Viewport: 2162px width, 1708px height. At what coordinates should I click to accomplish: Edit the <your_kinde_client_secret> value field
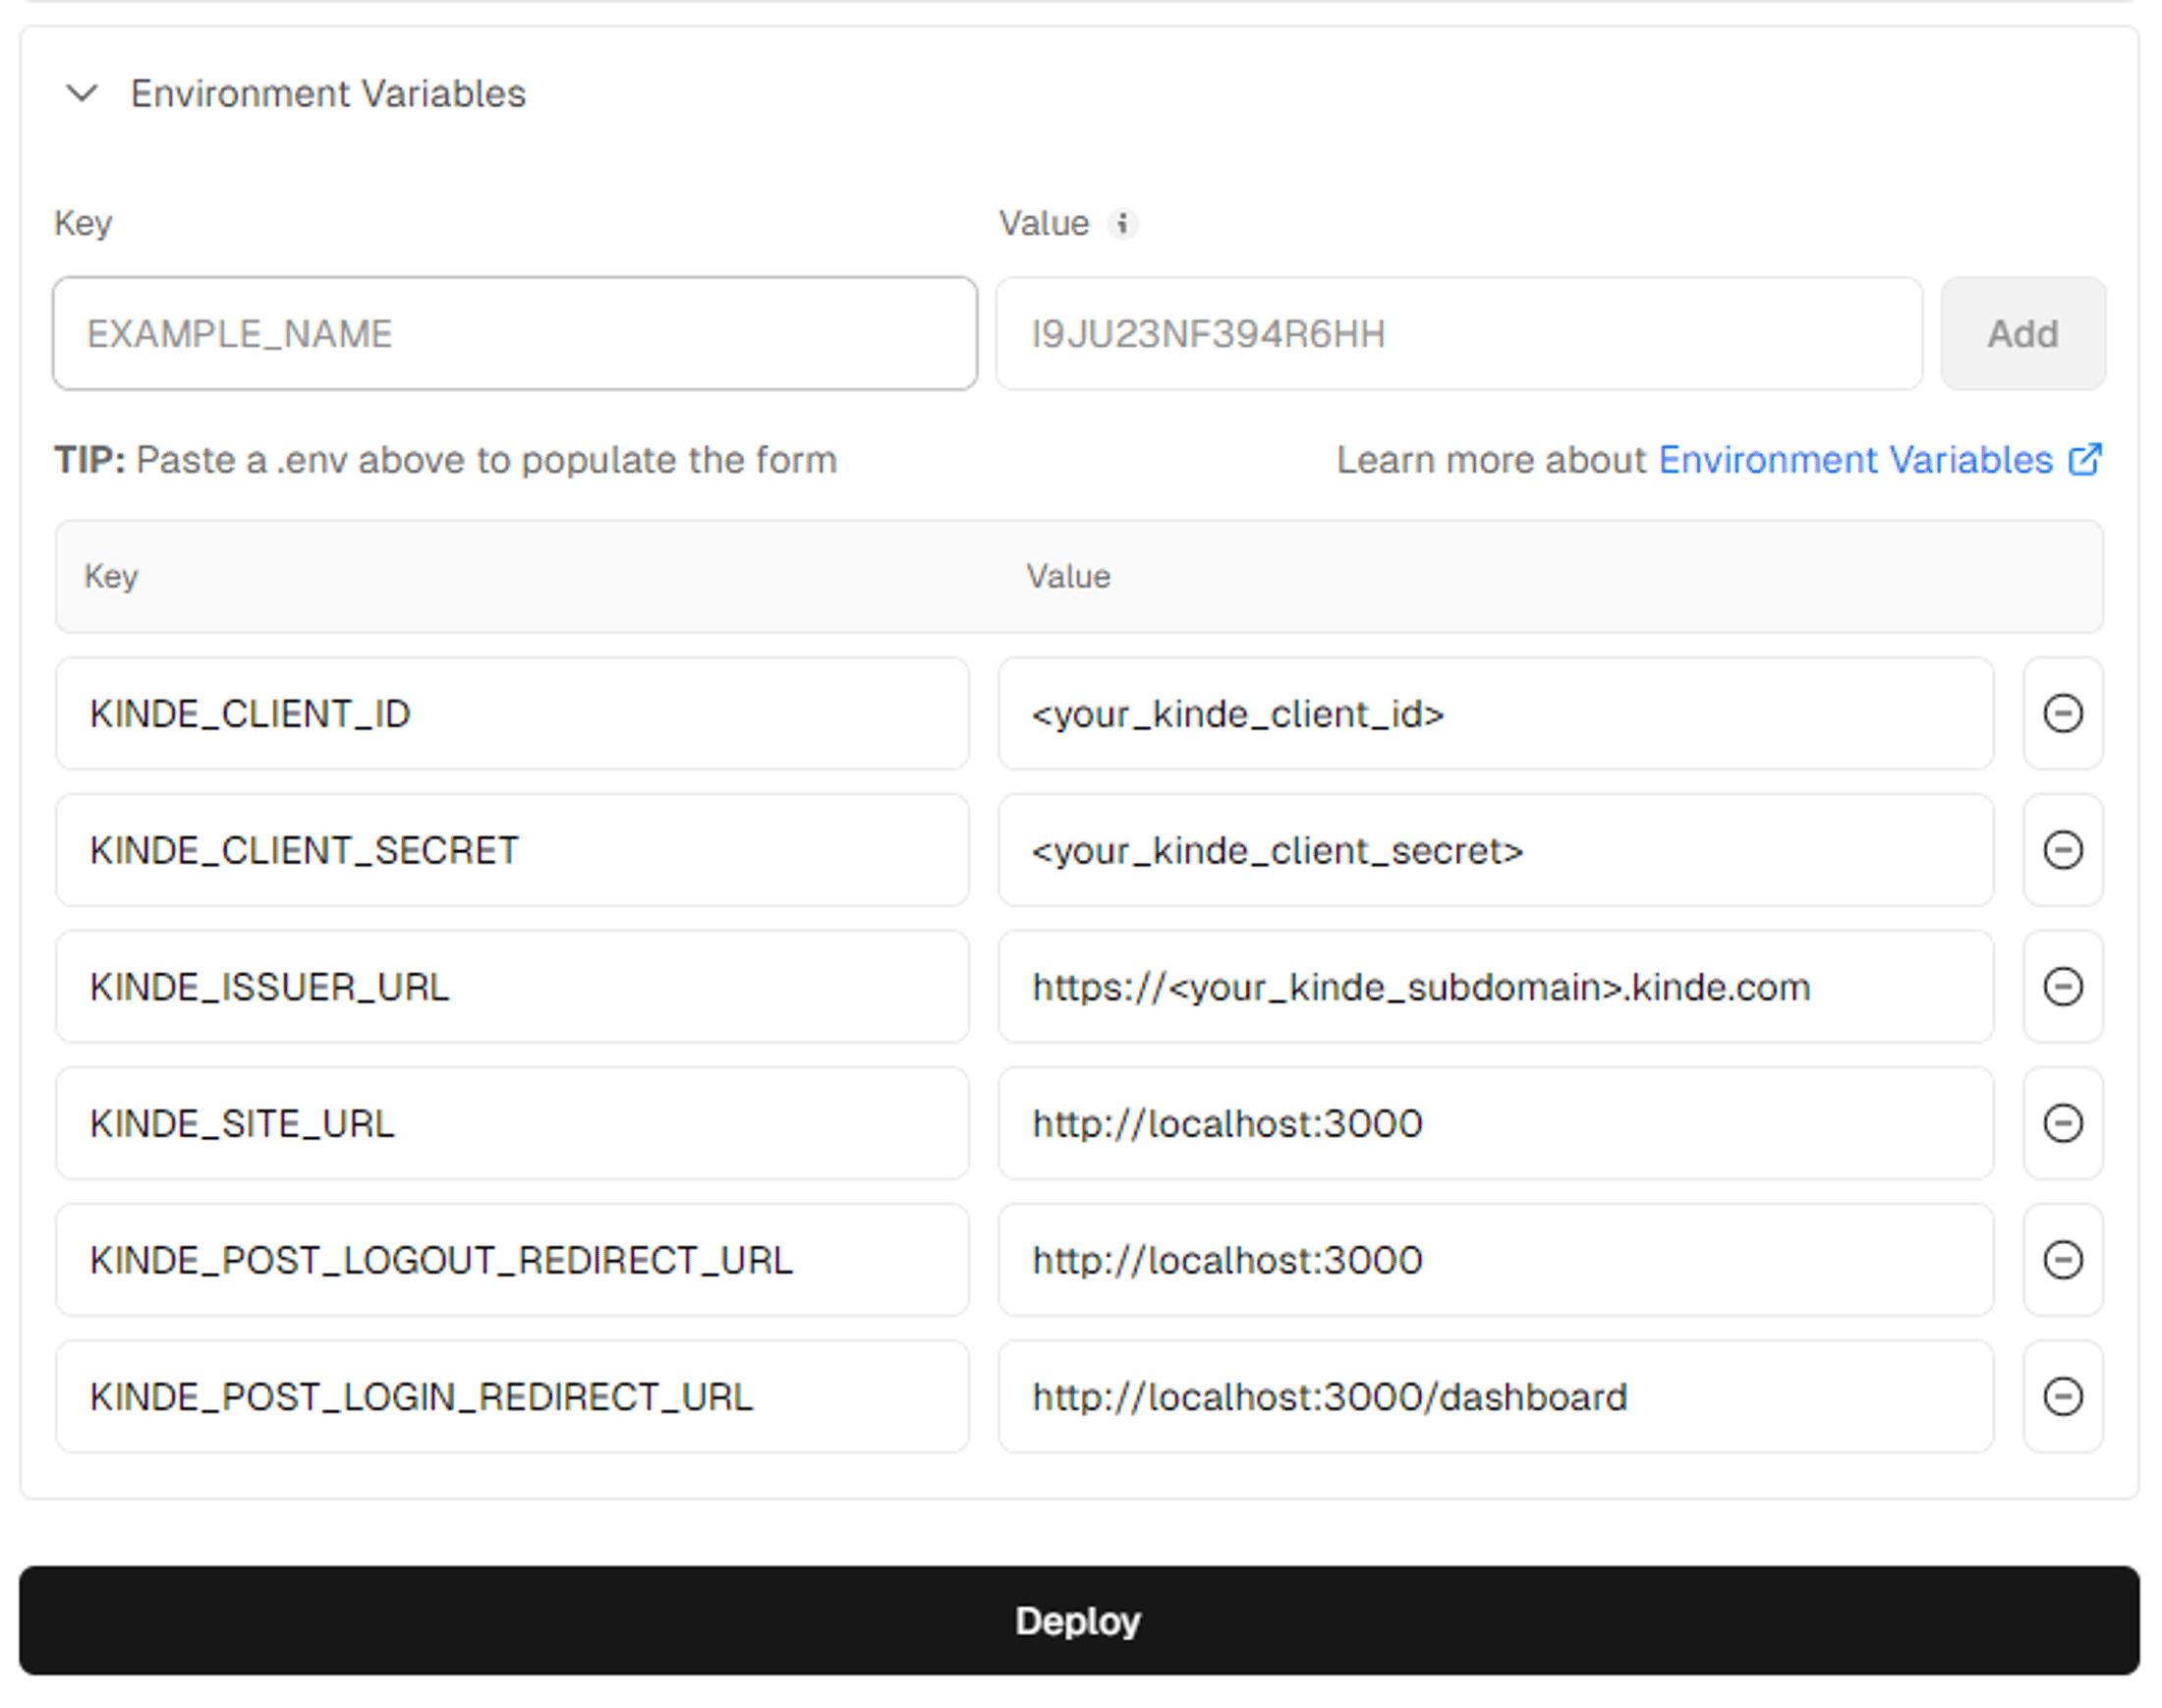click(1496, 850)
